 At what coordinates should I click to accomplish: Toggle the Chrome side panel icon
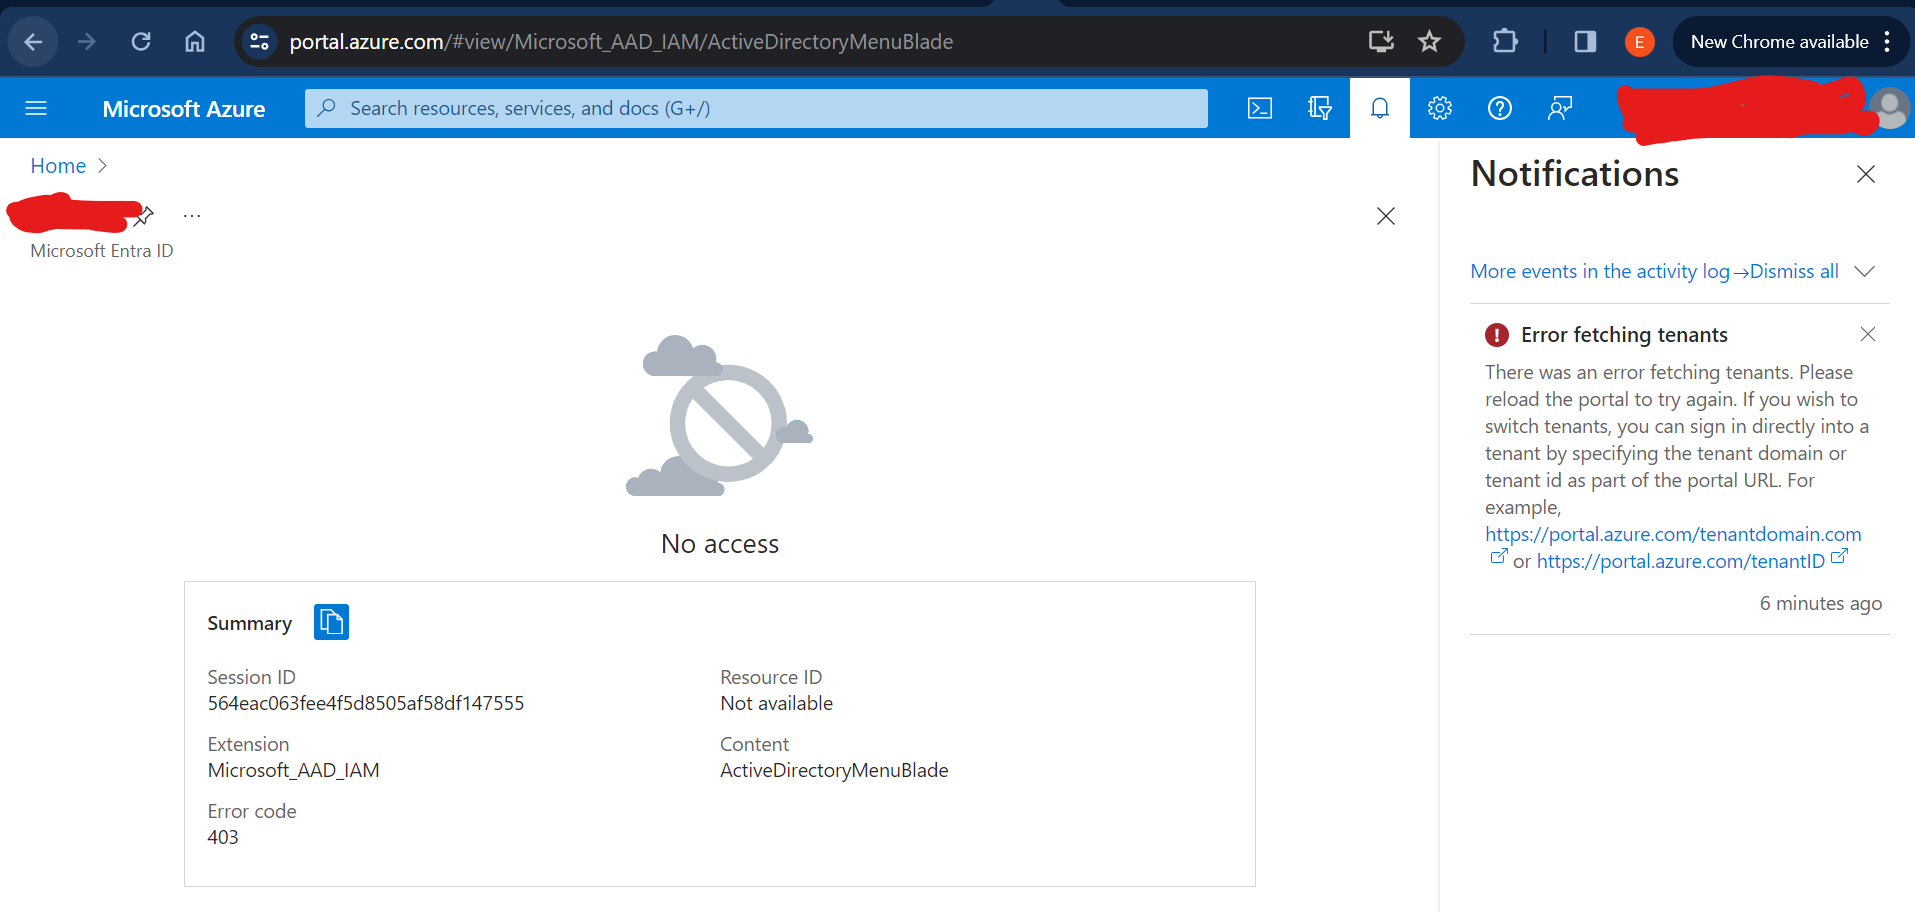[1585, 42]
